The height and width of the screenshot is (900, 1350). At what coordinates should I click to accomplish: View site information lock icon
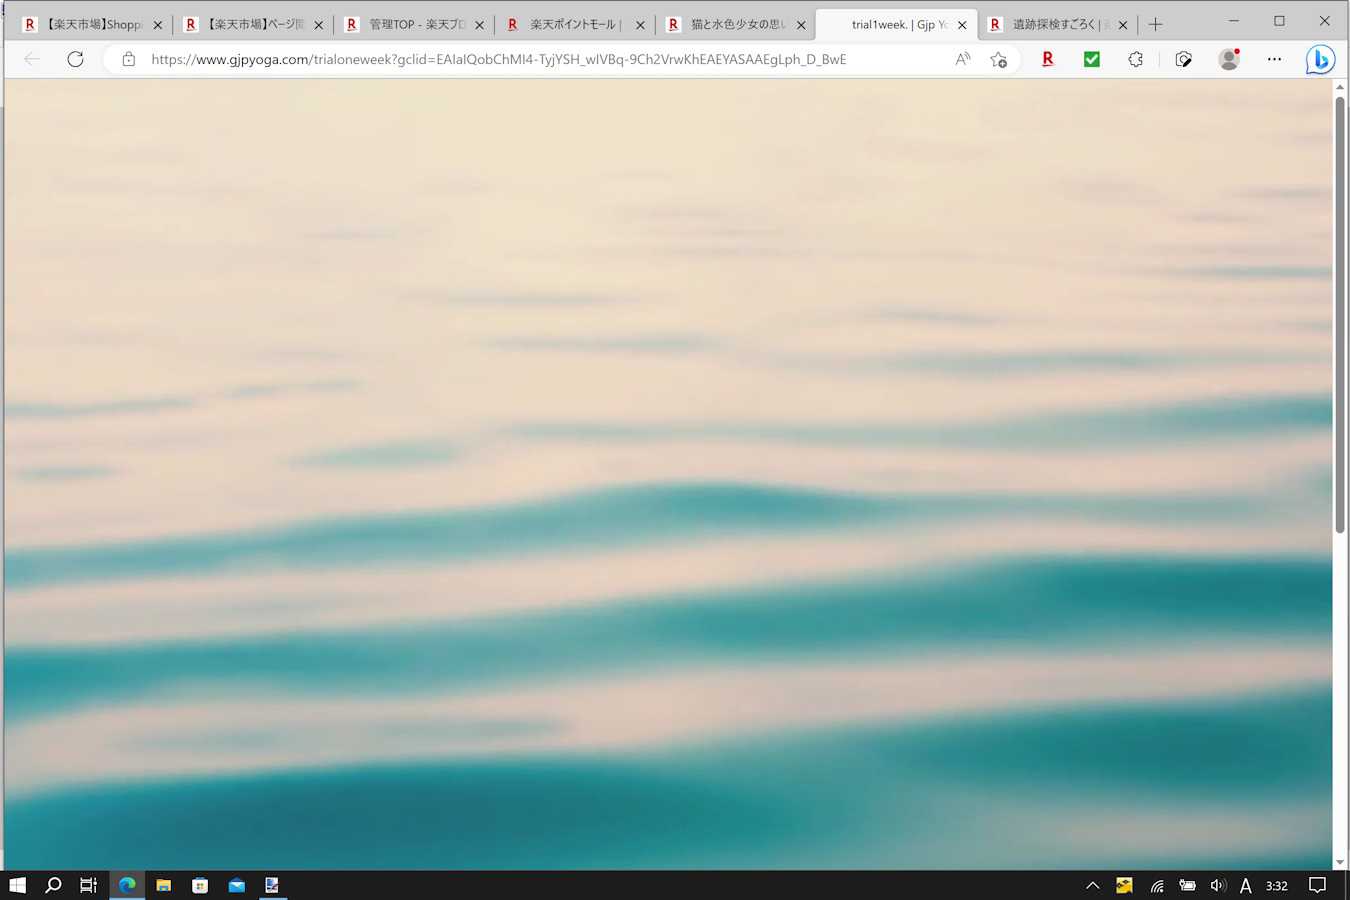[129, 59]
